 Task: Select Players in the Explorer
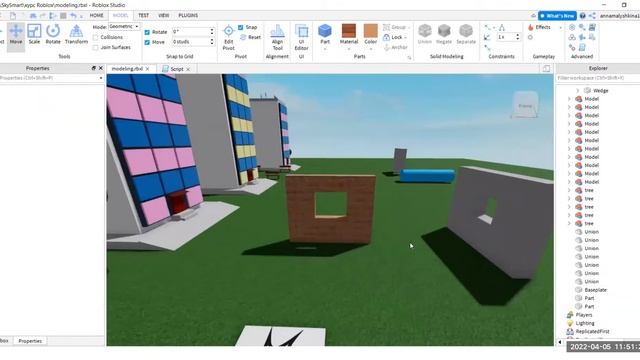tap(584, 315)
